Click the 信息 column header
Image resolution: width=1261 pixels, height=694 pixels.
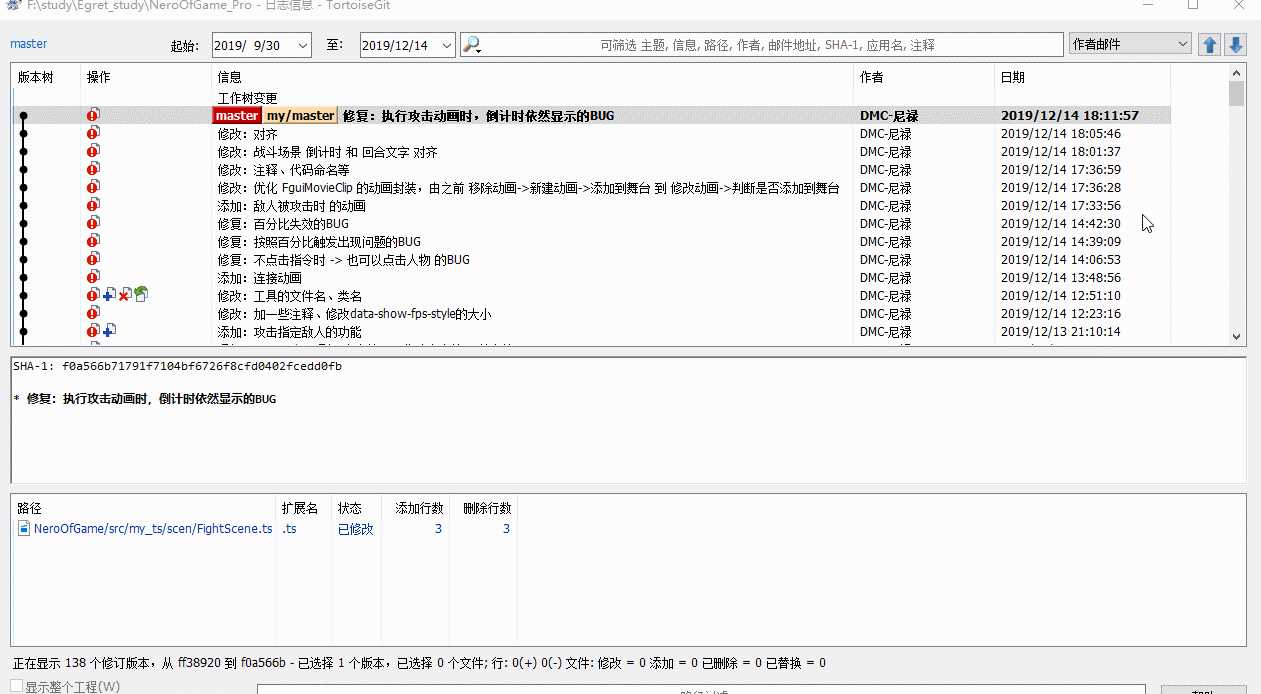coord(230,77)
